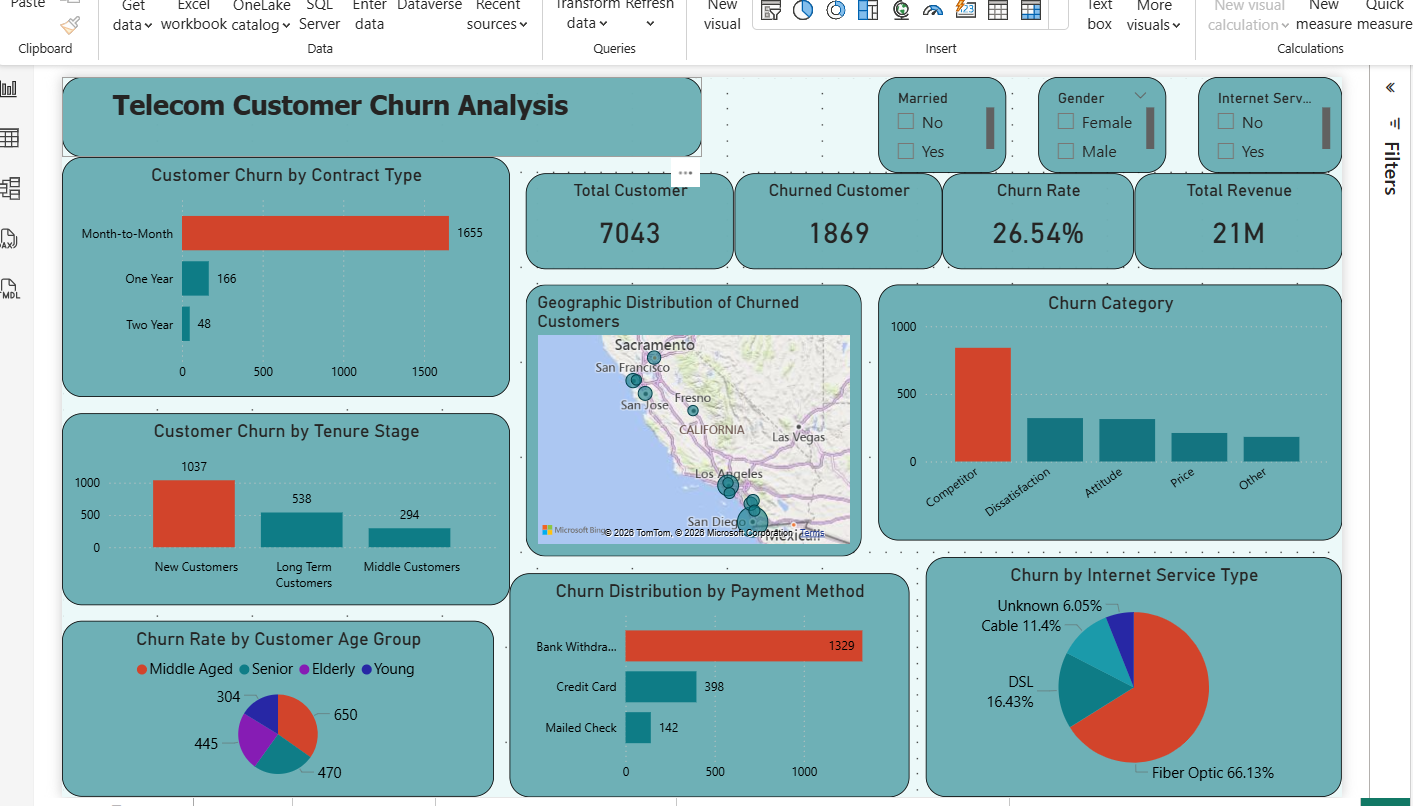Tick Internet Service 'Yes' checkbox
The height and width of the screenshot is (806, 1413).
[1226, 151]
